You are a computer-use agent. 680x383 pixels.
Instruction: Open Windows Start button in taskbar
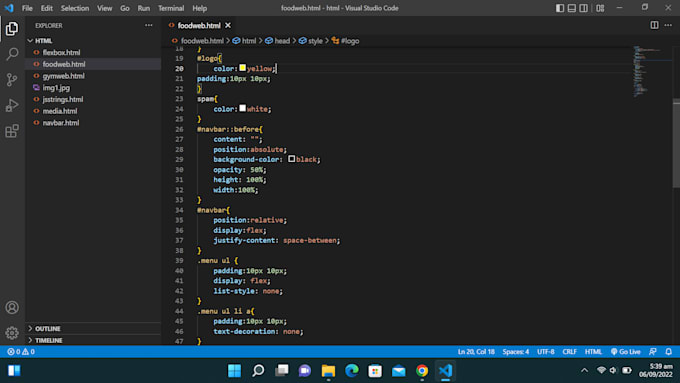pyautogui.click(x=234, y=370)
